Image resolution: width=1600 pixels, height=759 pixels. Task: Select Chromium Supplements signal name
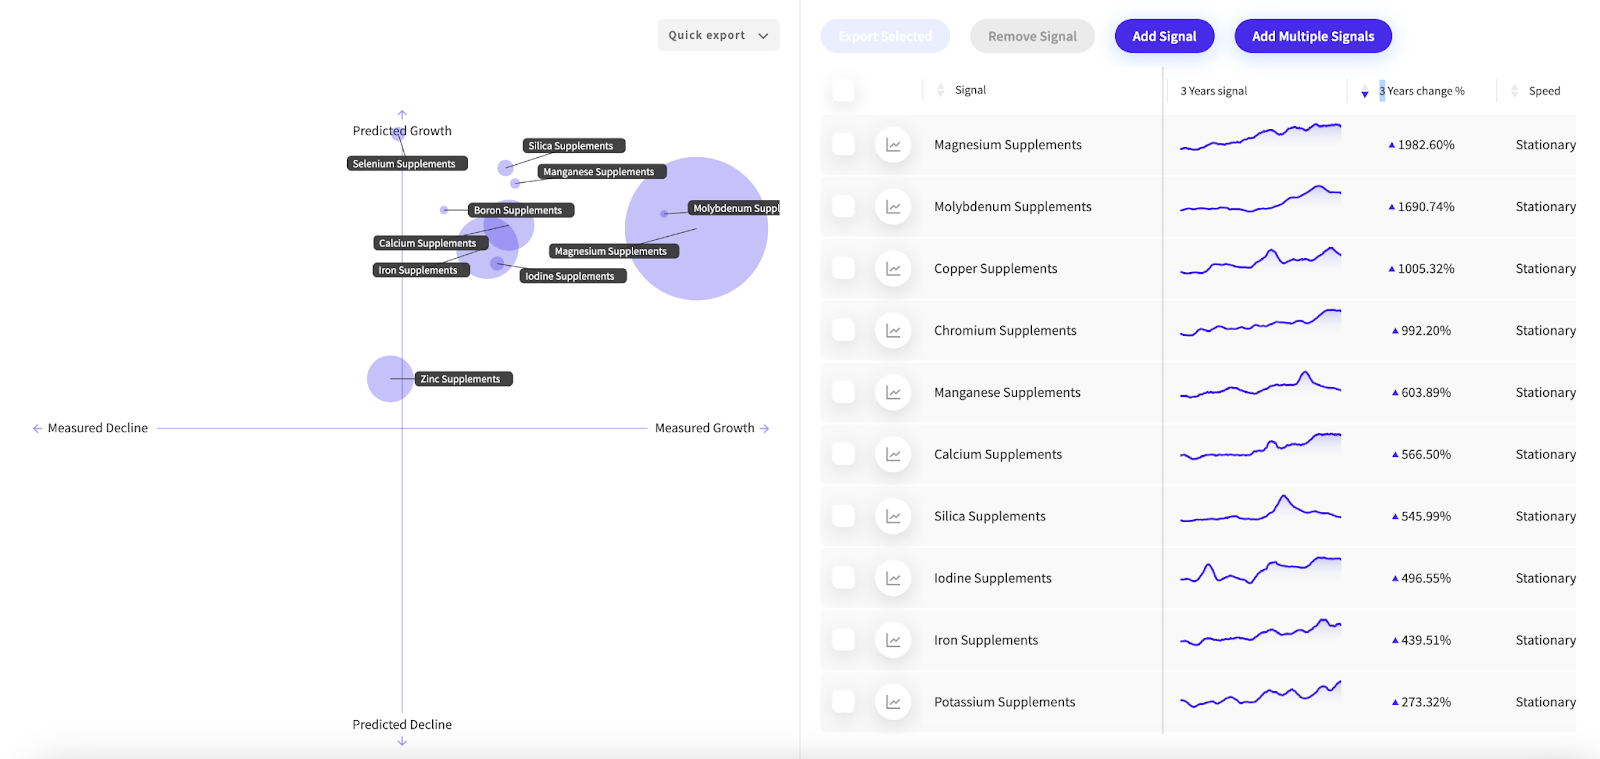(x=1005, y=331)
